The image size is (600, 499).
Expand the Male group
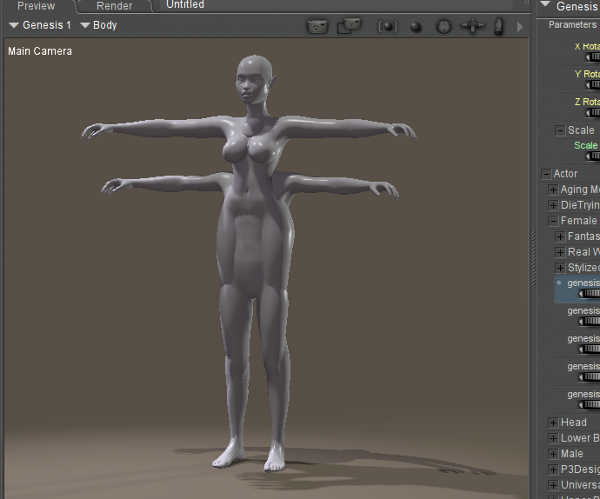(x=553, y=454)
